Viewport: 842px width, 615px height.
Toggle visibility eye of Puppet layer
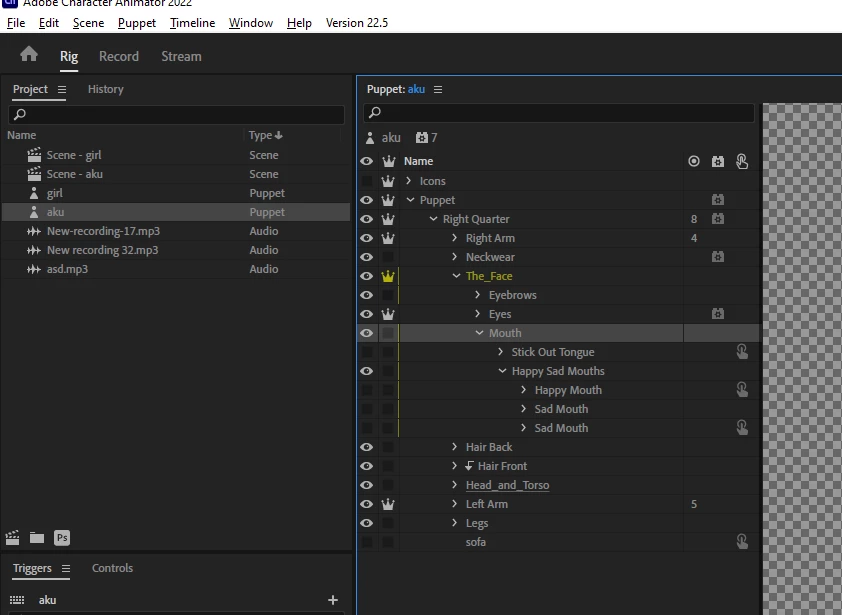[367, 200]
